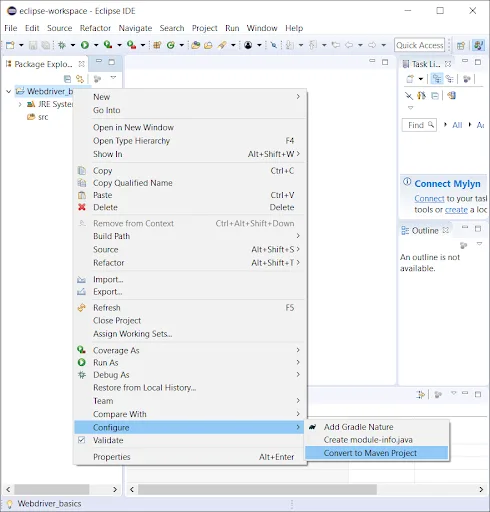490x512 pixels.
Task: Toggle Link with Editor in Package Explorer
Action: coord(80,79)
